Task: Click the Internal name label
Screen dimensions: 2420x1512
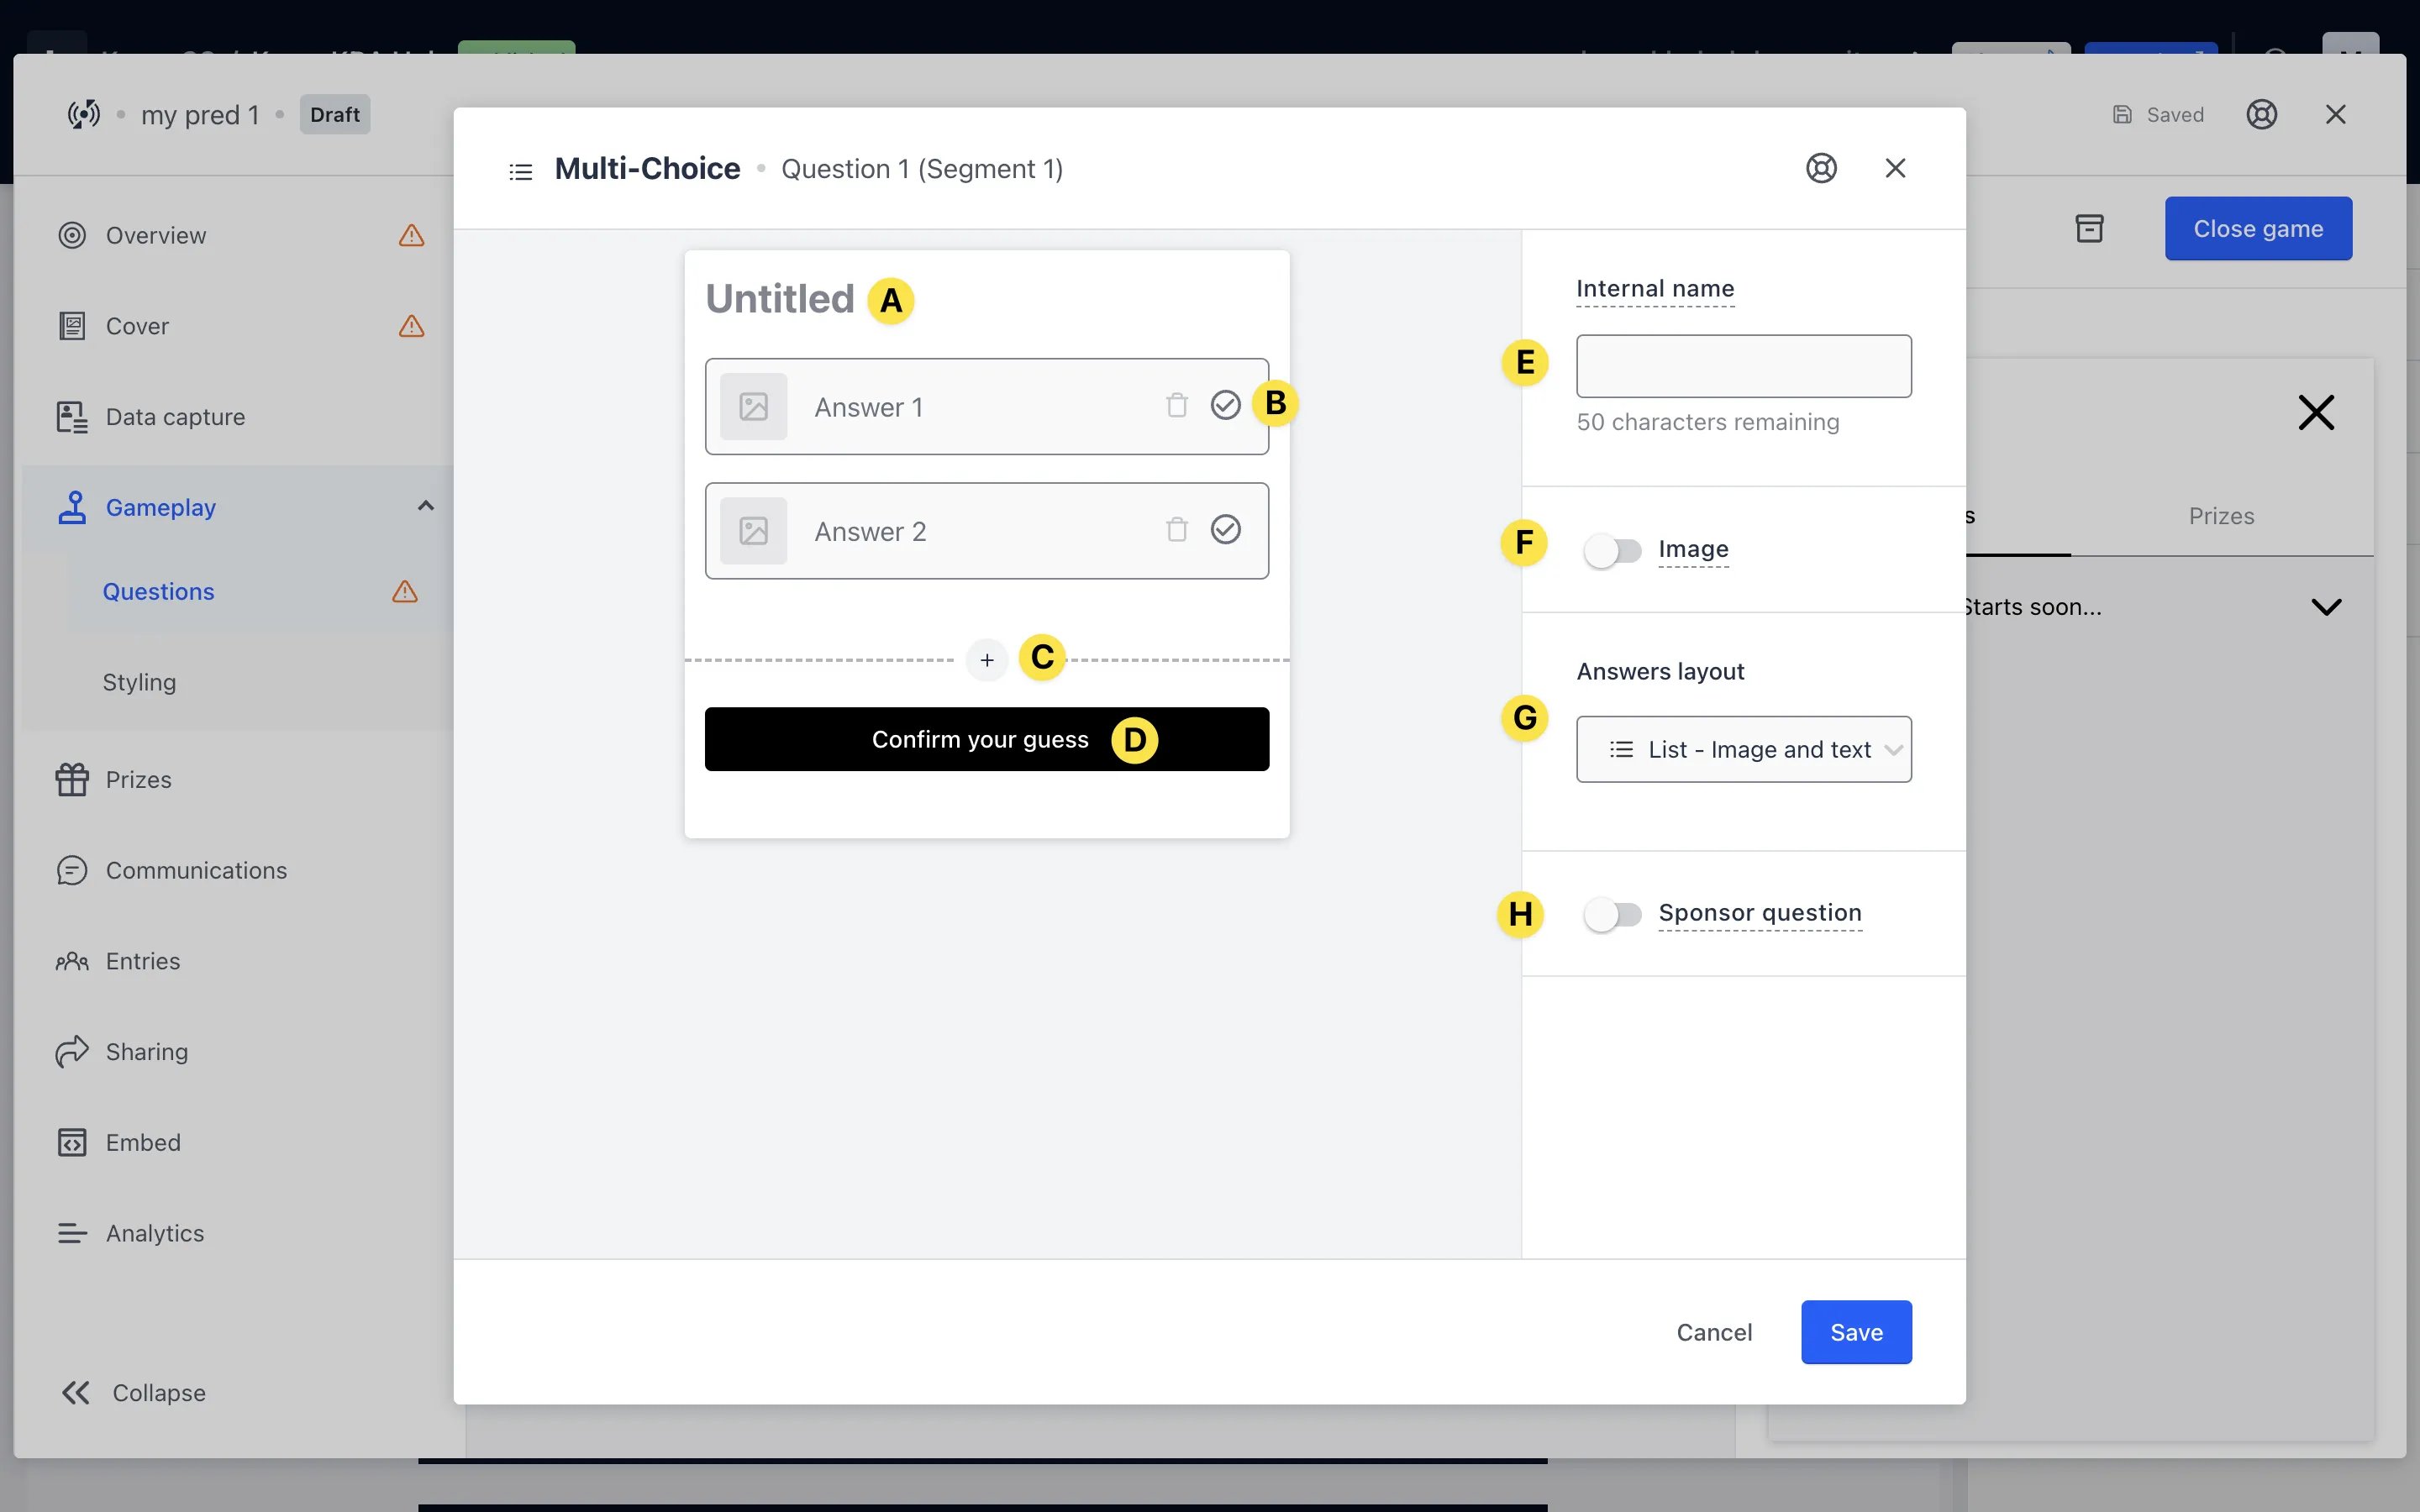Action: (x=1654, y=289)
